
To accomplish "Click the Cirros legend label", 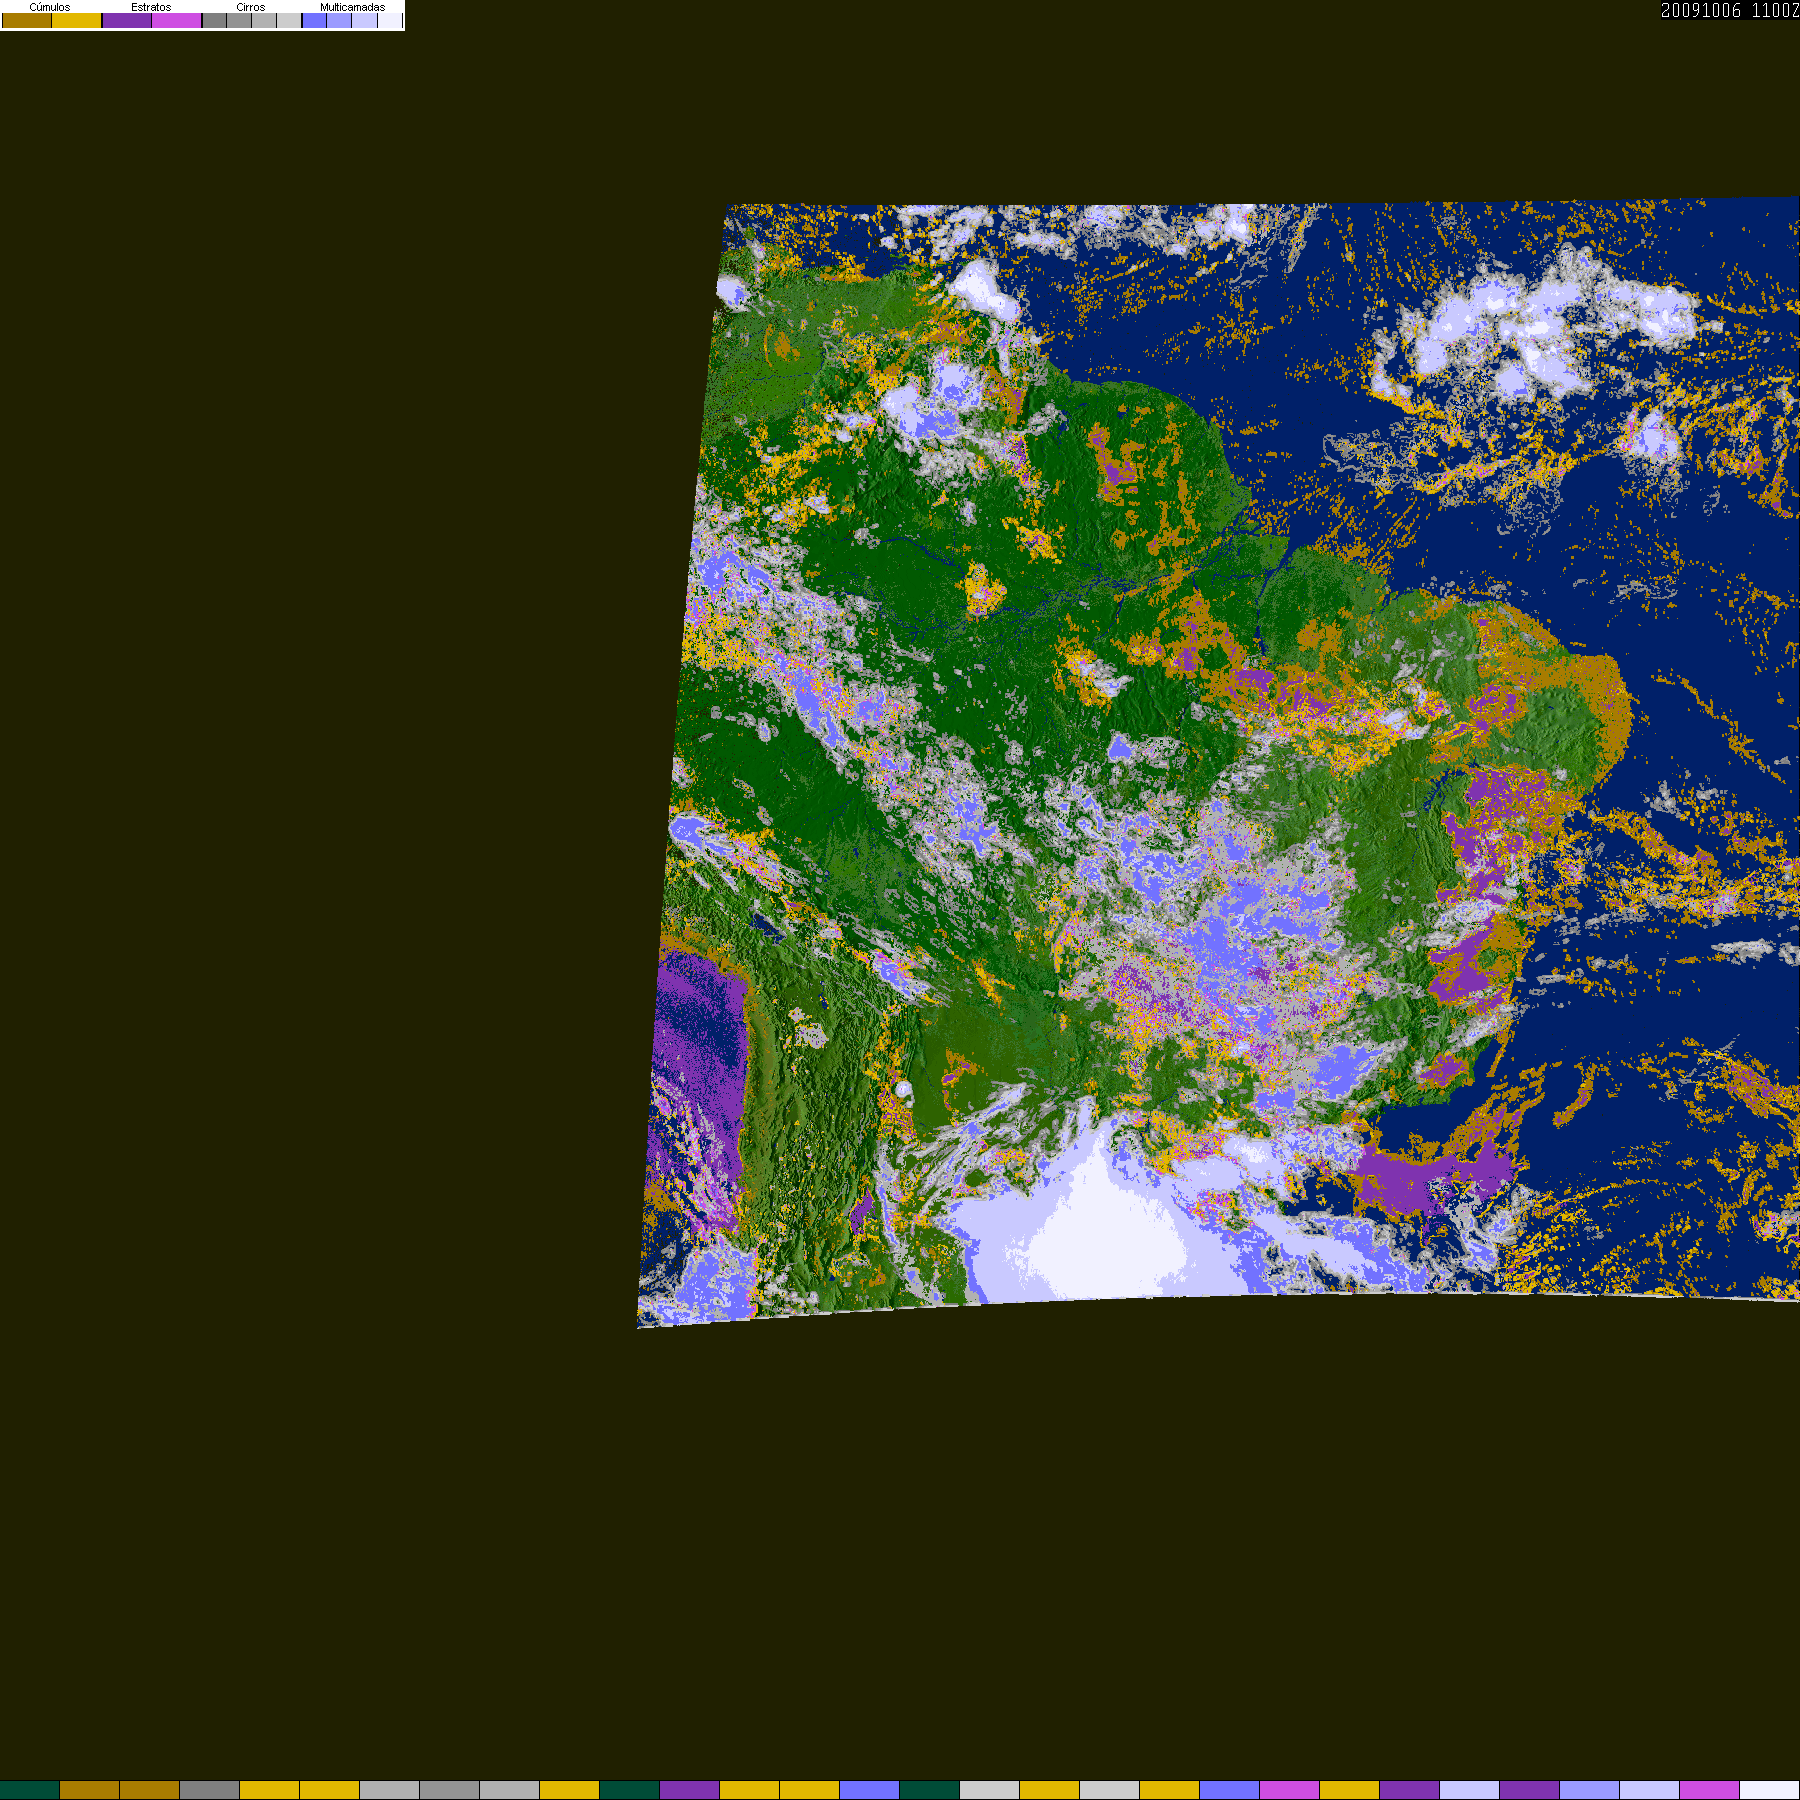I will click(250, 7).
